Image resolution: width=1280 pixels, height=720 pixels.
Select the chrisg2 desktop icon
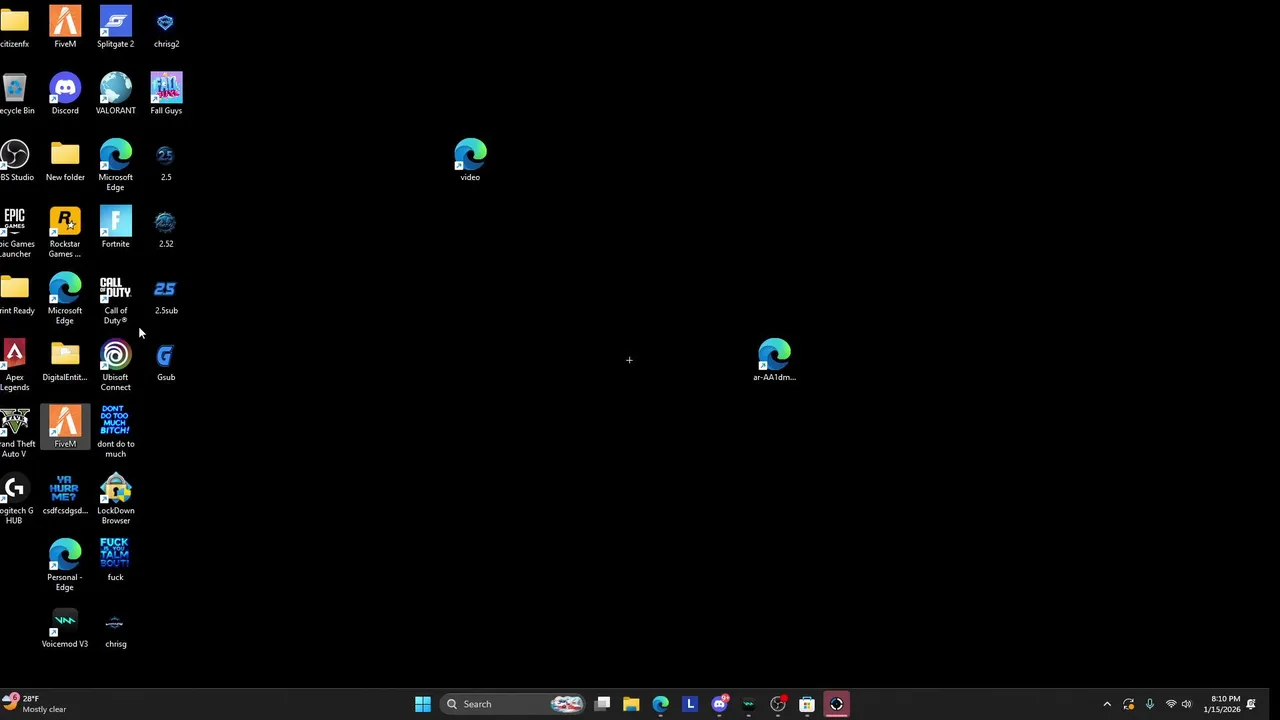coord(166,28)
